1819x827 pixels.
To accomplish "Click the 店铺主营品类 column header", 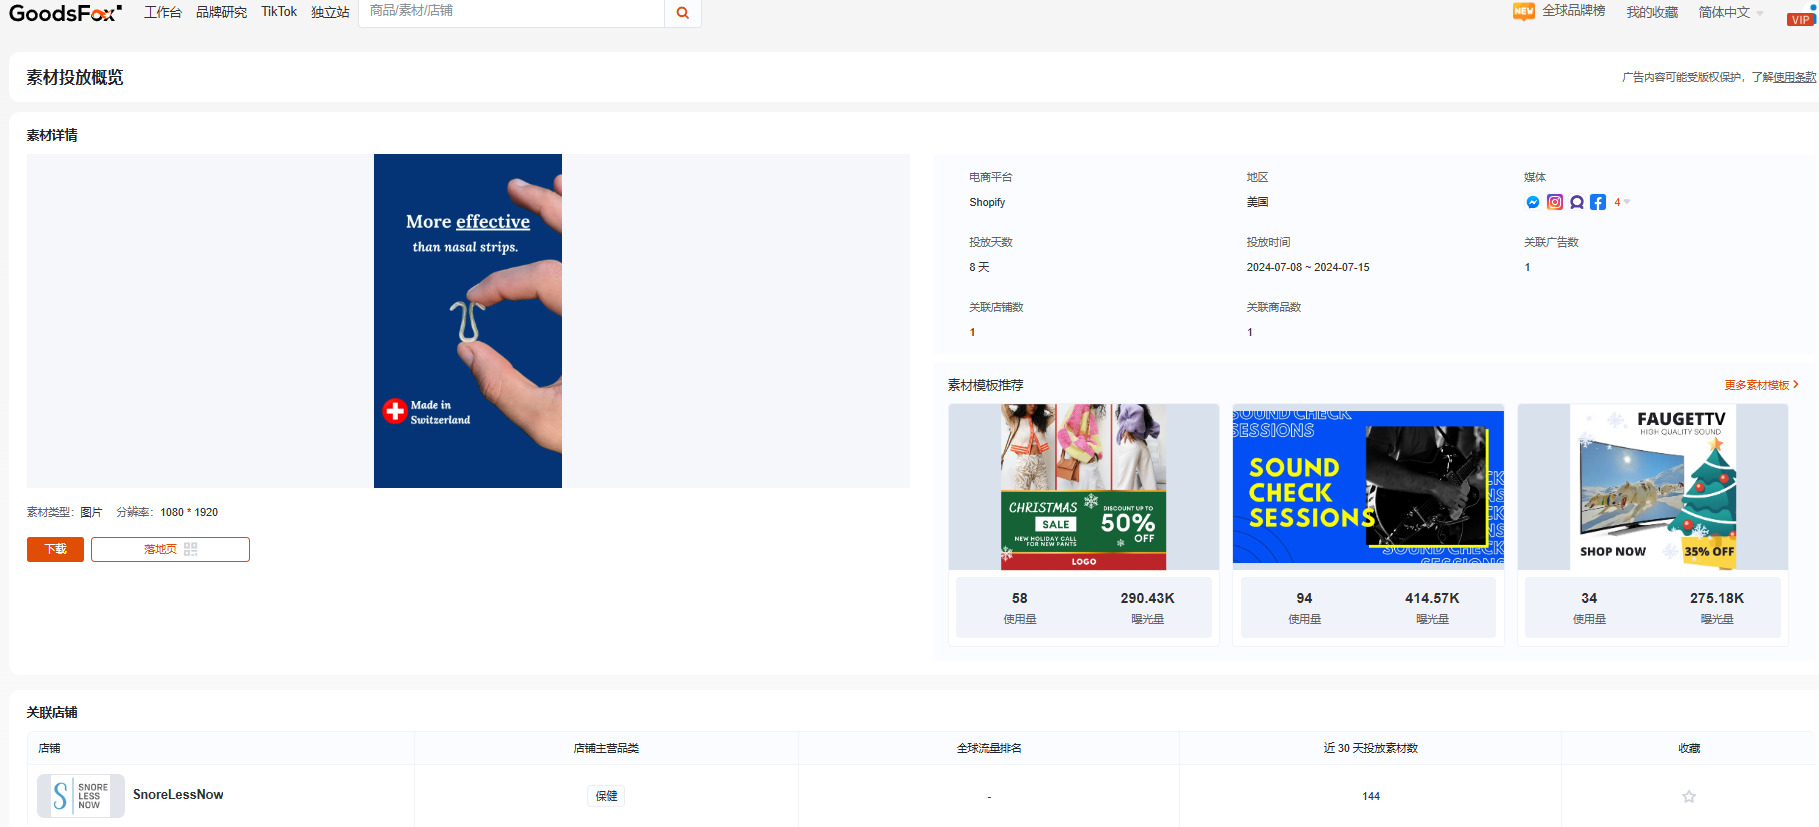I will [x=606, y=748].
